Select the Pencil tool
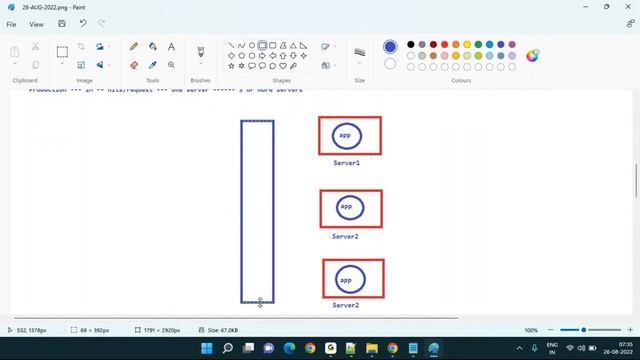This screenshot has width=640, height=360. click(134, 47)
